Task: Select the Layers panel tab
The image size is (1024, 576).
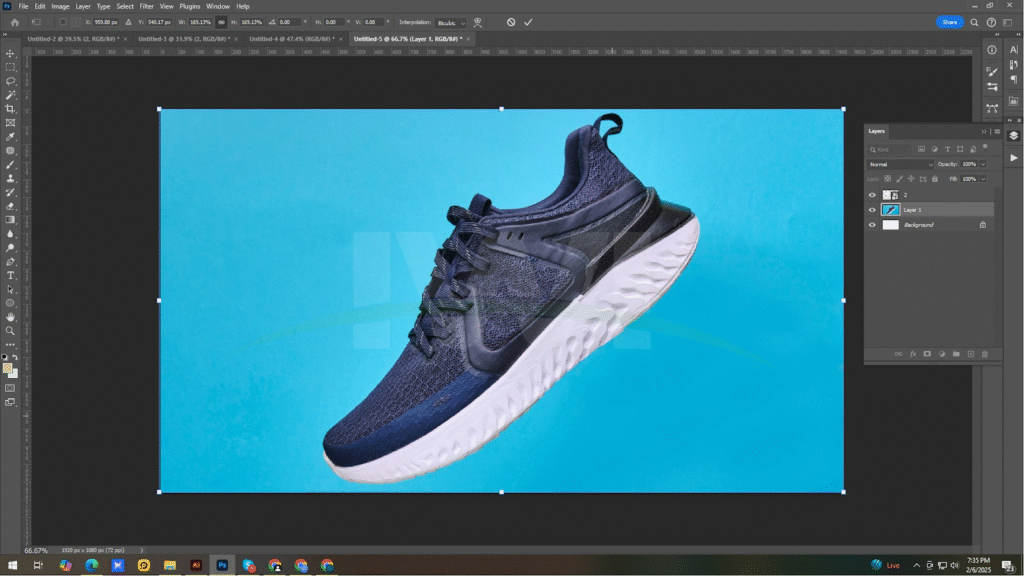Action: tap(876, 131)
